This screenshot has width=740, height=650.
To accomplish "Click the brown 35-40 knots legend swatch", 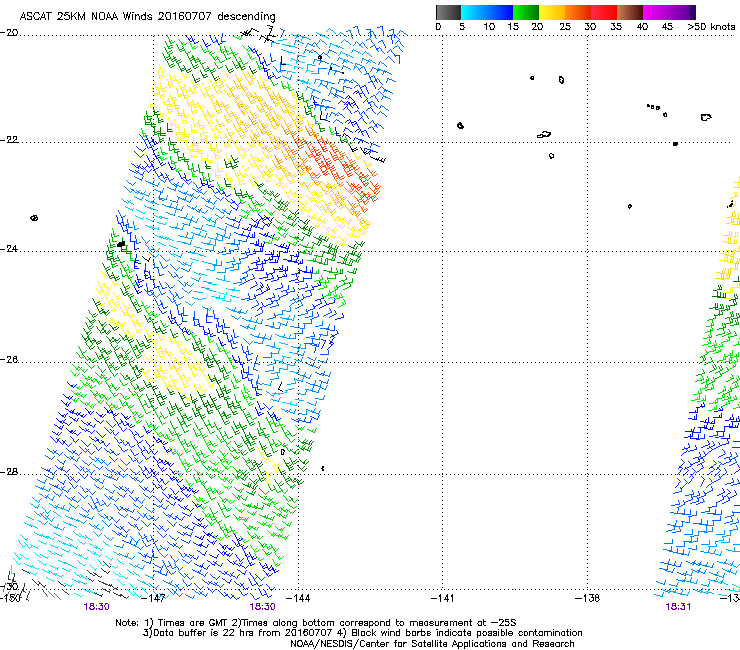I will click(x=630, y=12).
